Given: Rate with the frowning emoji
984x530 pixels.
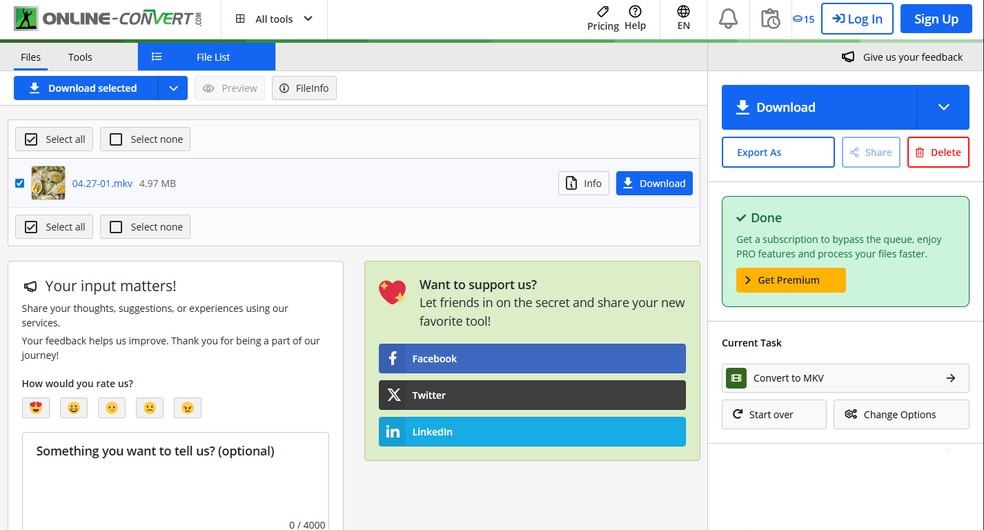Looking at the screenshot, I should [149, 408].
